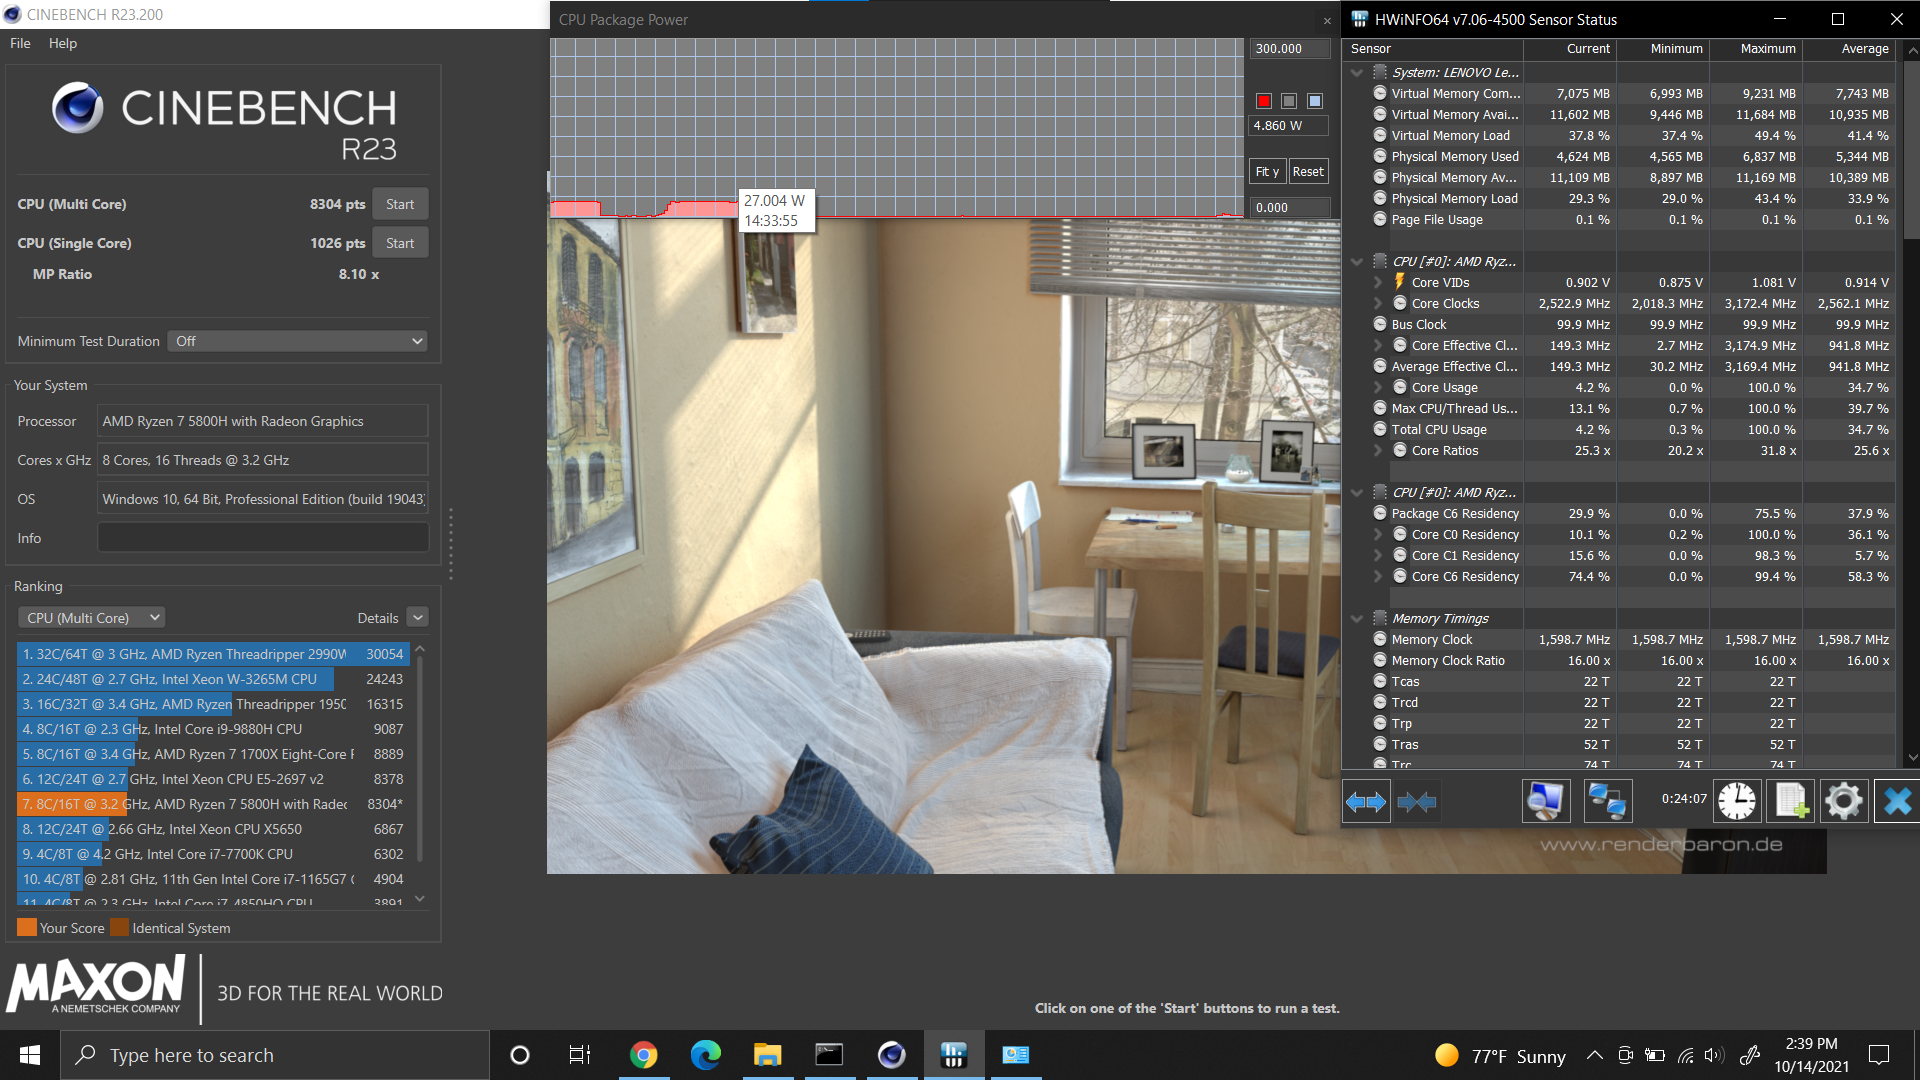Start logging with the sheet-plus icon

[1791, 801]
